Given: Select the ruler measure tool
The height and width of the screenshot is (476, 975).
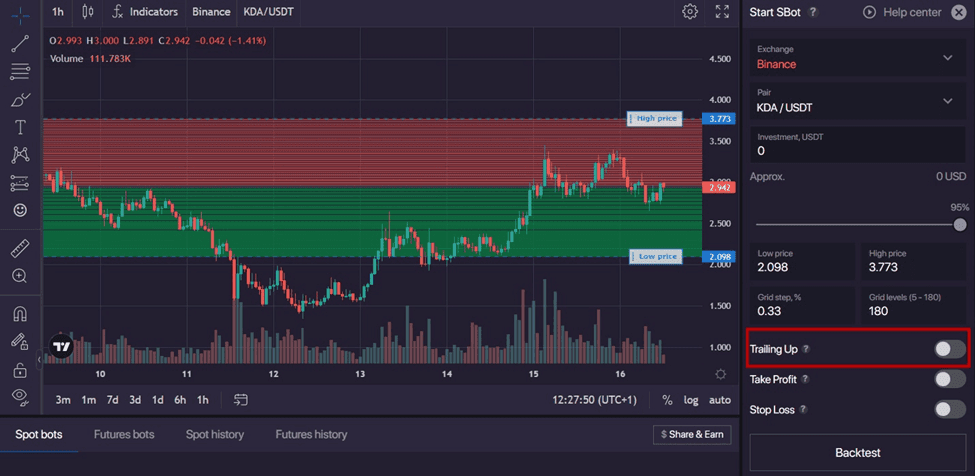Looking at the screenshot, I should tap(20, 249).
